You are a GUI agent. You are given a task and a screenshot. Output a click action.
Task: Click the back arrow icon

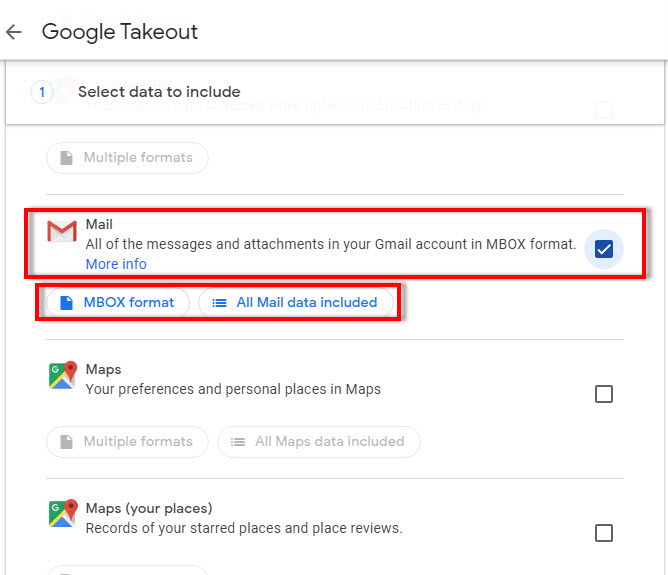(14, 32)
